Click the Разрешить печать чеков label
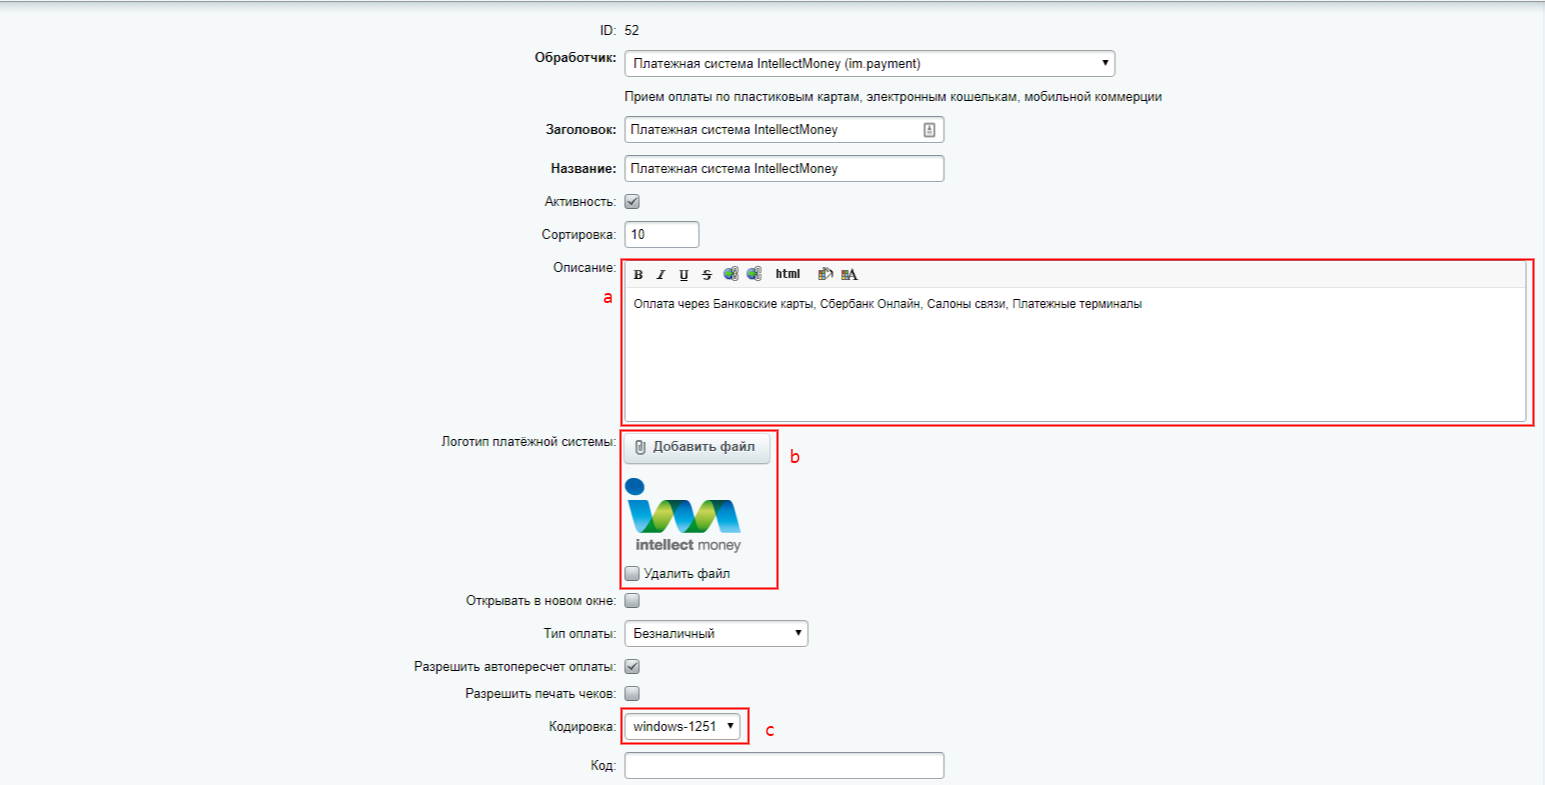This screenshot has width=1545, height=785. click(541, 693)
